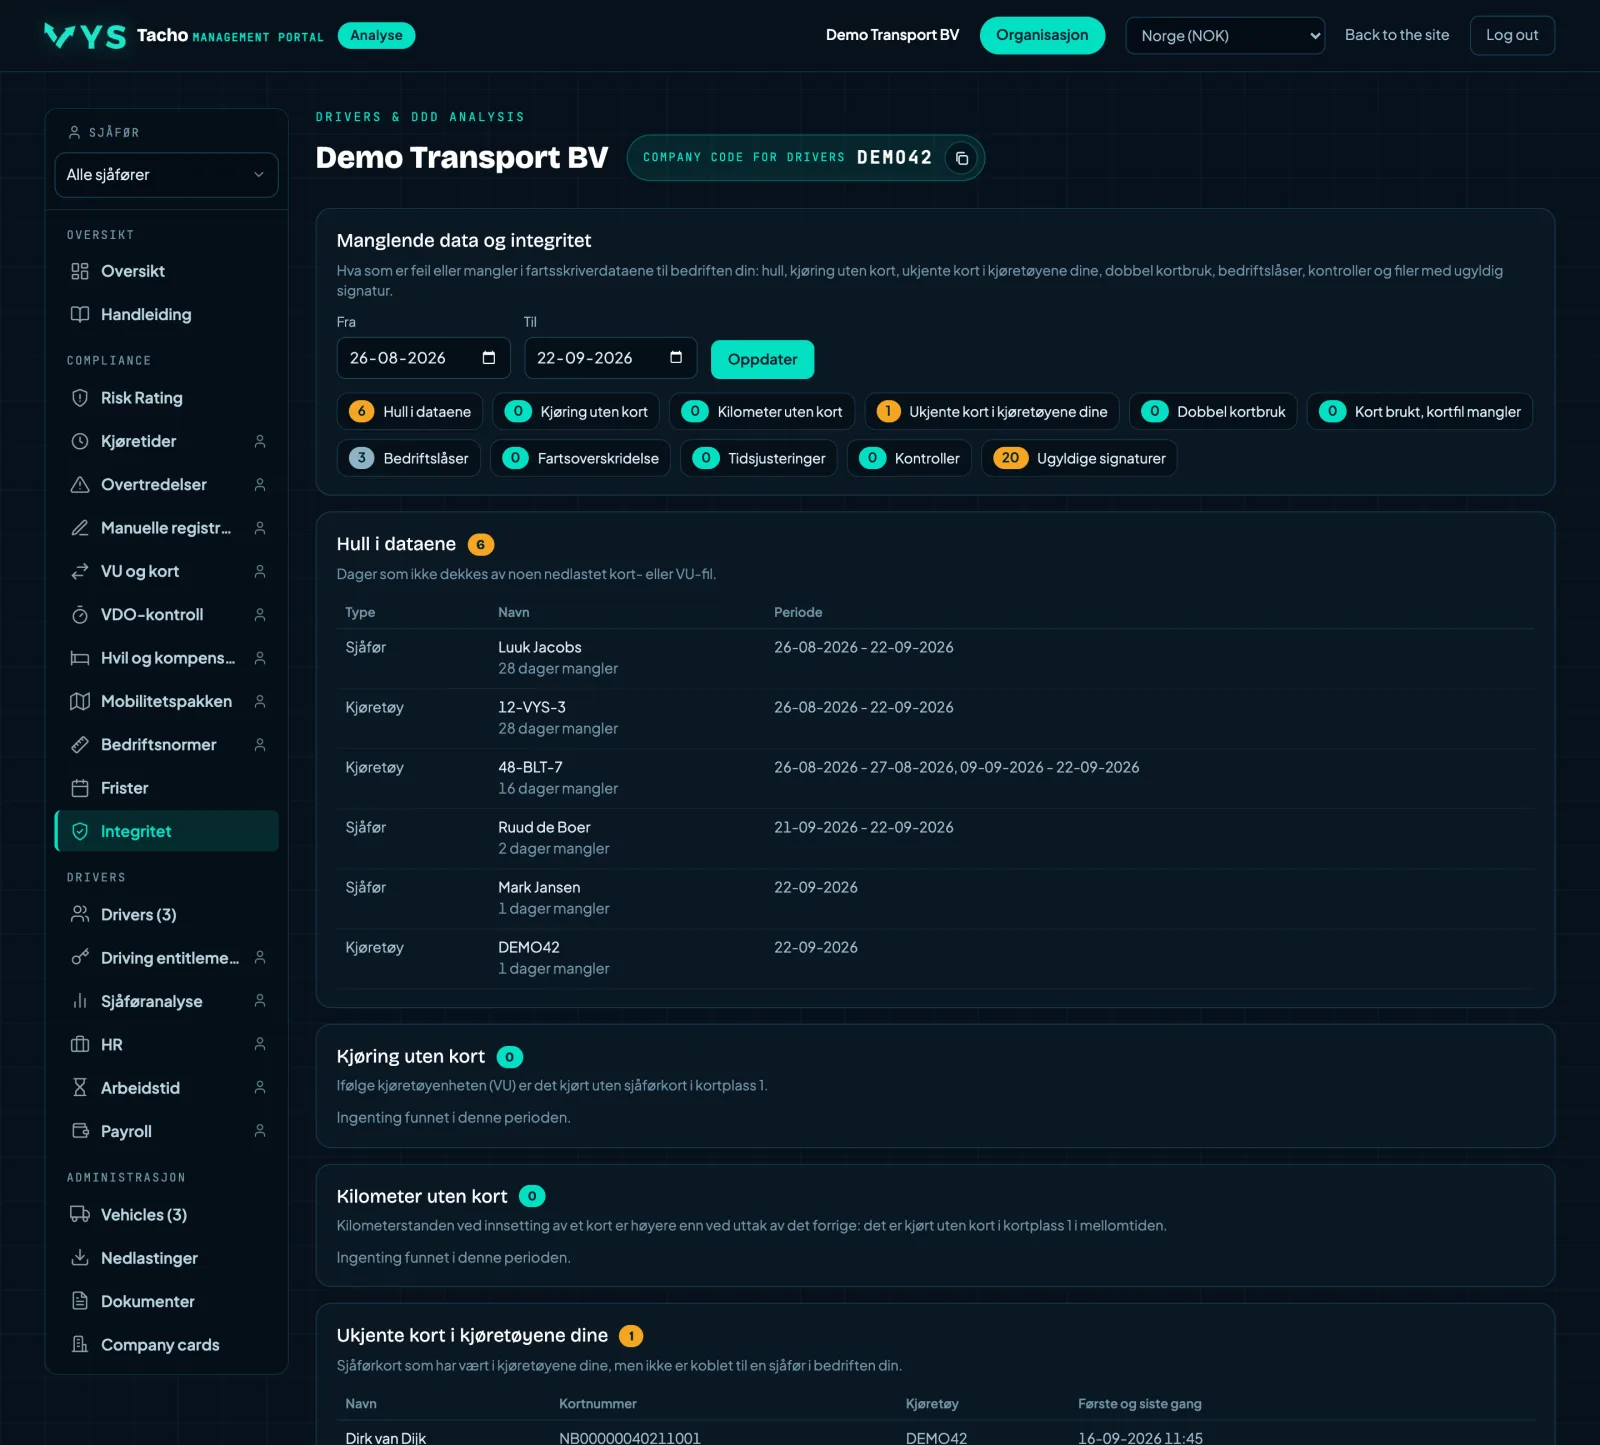Click the Mobilitetspakken map icon

80,701
